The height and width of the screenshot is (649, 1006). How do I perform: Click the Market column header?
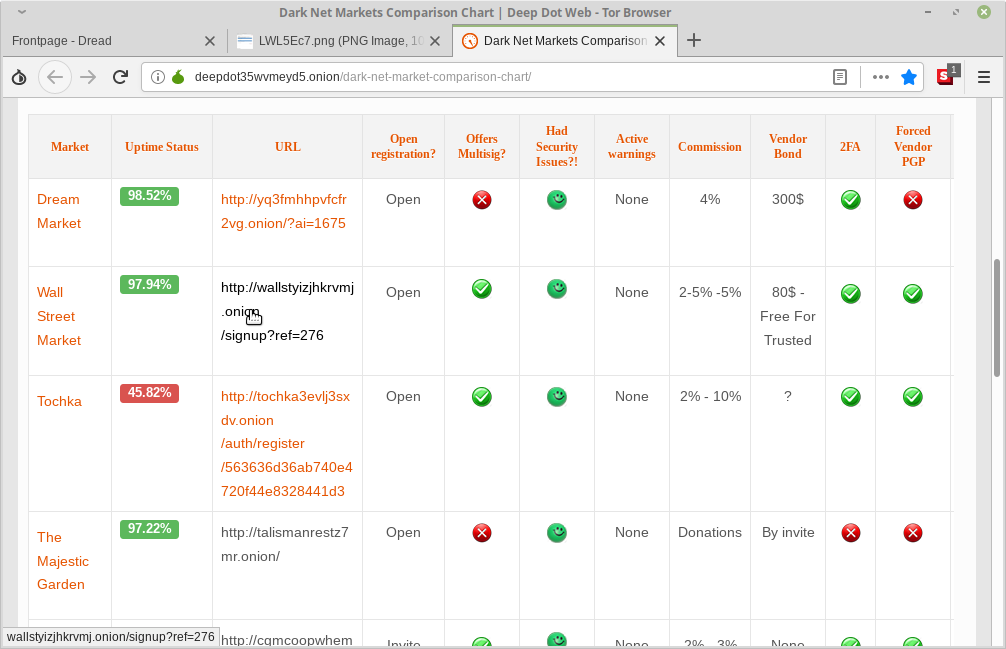point(70,147)
